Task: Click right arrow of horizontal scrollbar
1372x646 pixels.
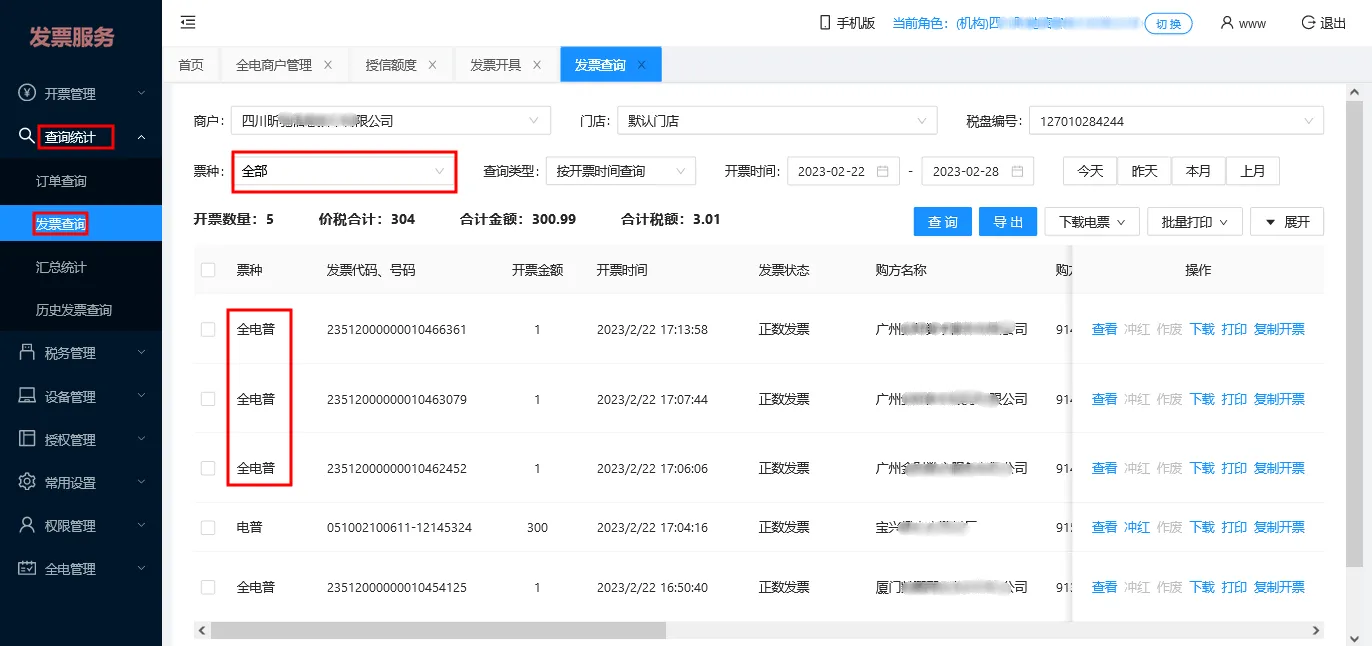Action: pos(1315,630)
